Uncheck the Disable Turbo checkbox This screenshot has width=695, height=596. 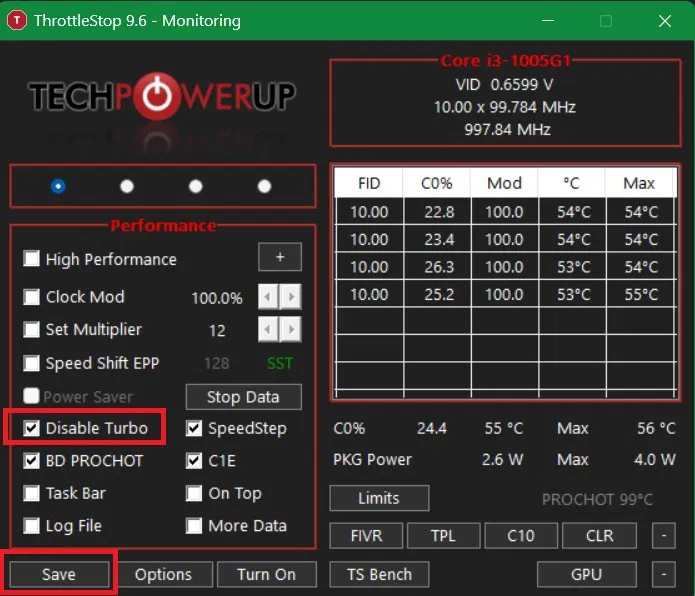(32, 429)
